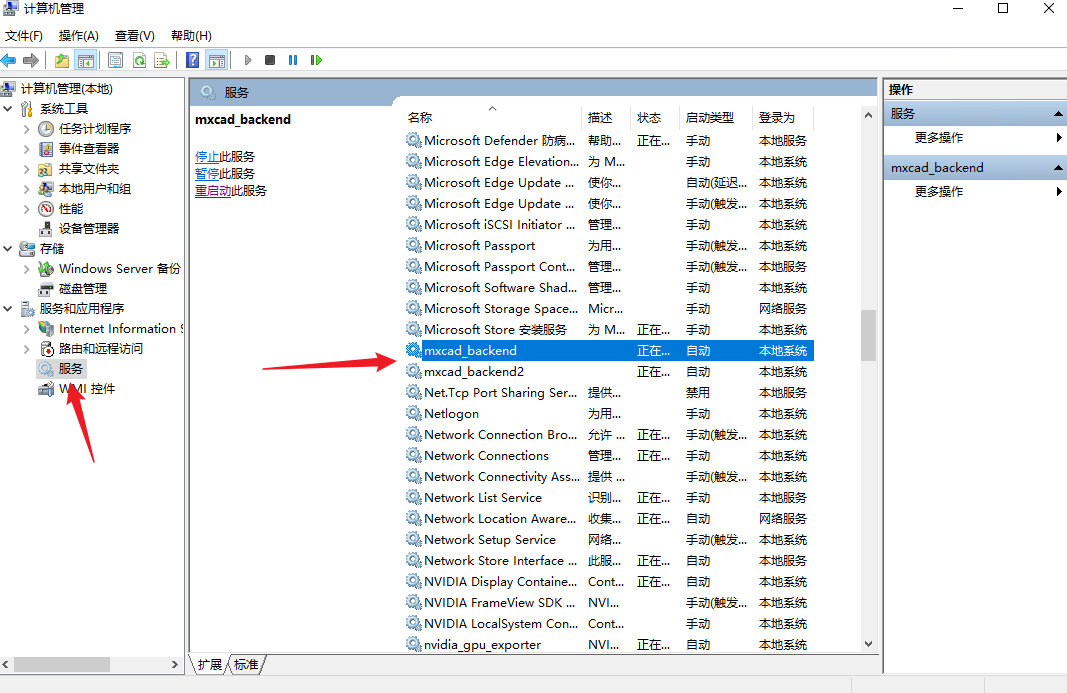Click the 停止 service link
1067x693 pixels.
point(206,157)
